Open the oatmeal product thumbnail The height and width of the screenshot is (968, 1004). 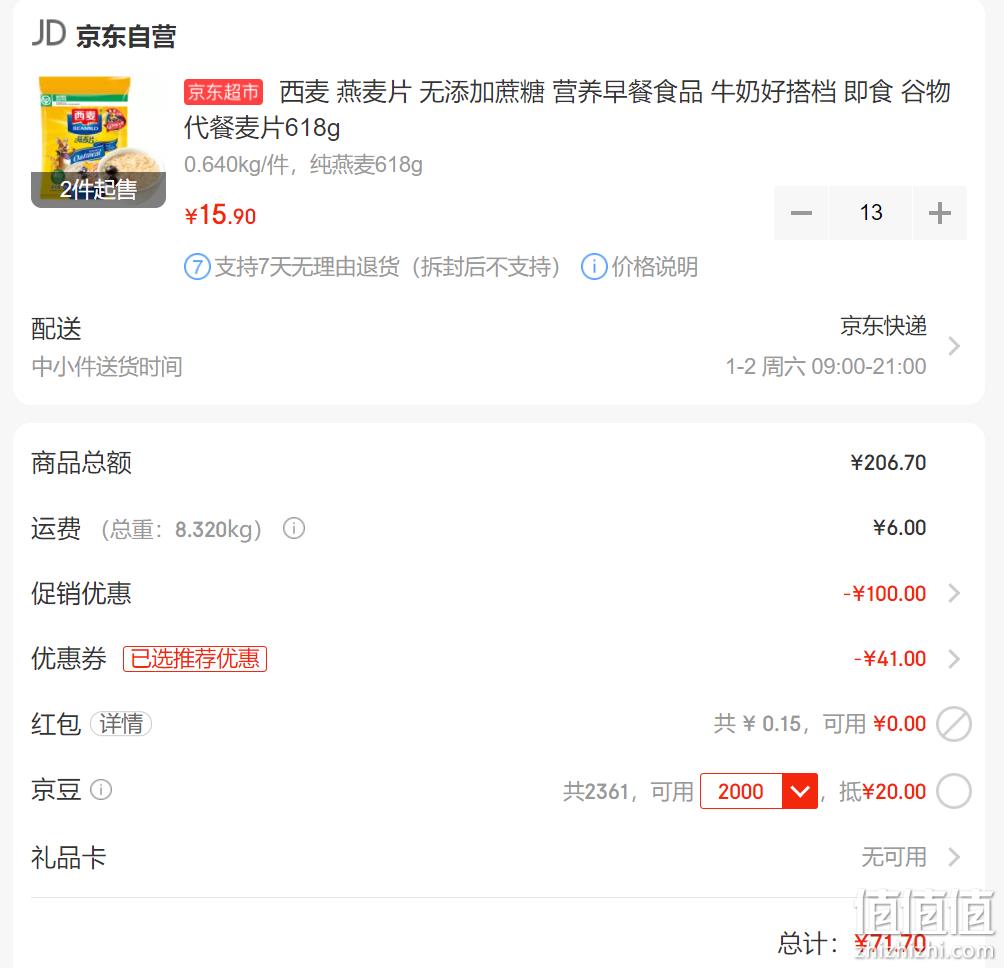pos(98,141)
